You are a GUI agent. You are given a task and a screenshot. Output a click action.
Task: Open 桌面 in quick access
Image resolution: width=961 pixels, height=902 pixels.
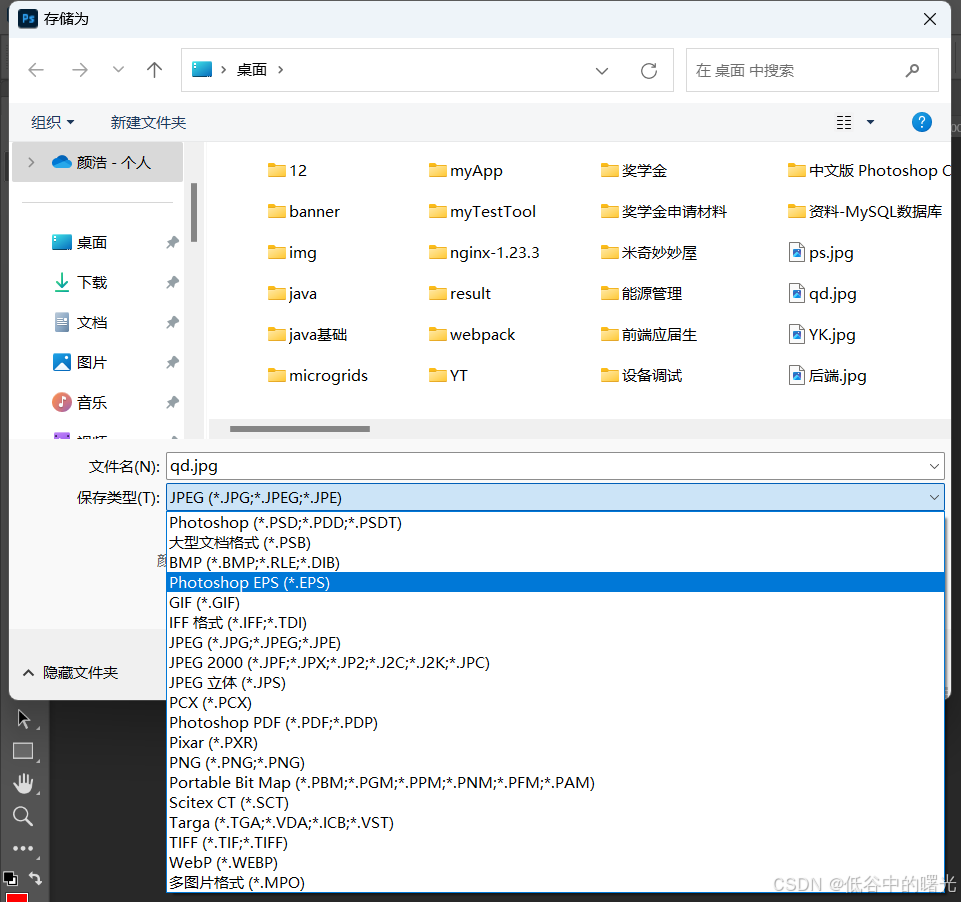[x=80, y=243]
